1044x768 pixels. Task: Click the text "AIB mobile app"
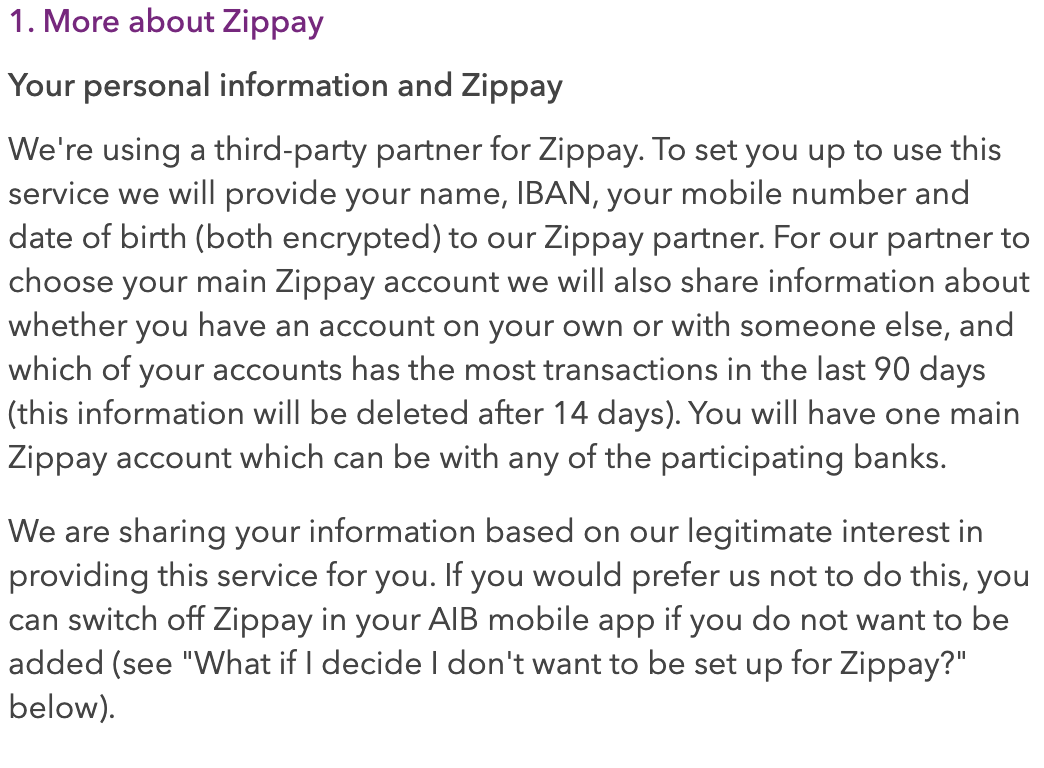point(541,619)
